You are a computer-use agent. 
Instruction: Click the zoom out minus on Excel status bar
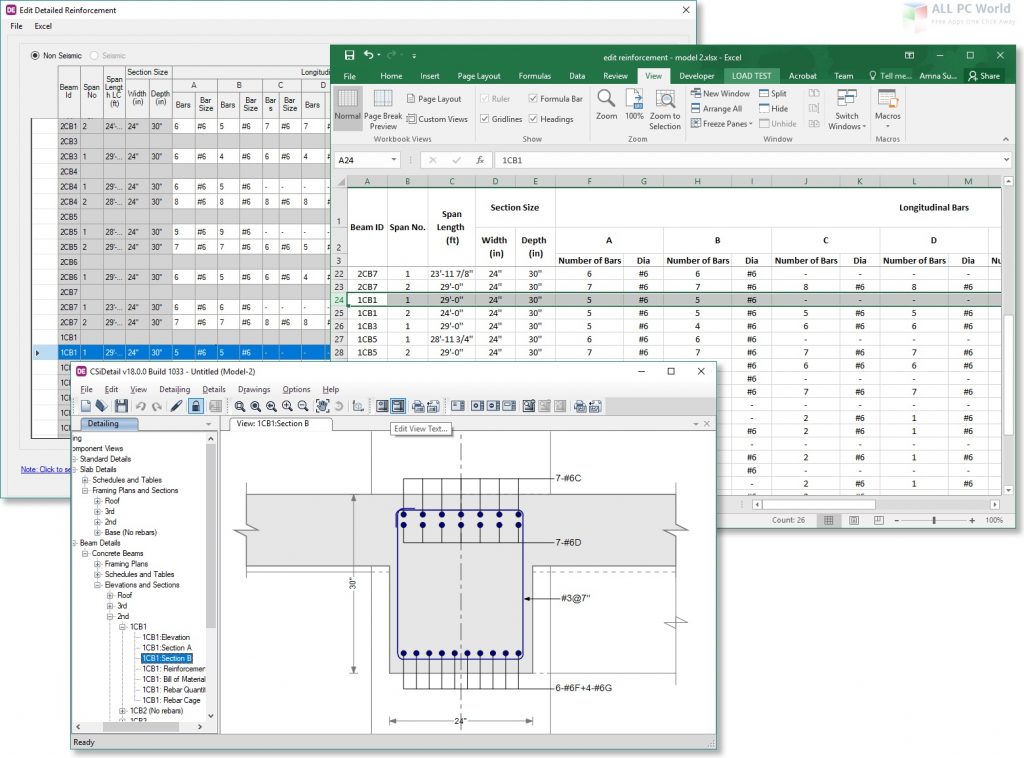coord(896,520)
